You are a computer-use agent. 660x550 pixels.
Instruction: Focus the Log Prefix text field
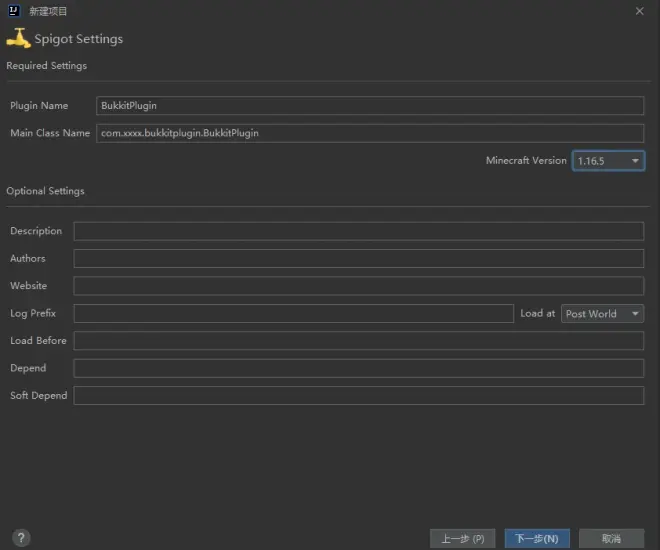[293, 314]
